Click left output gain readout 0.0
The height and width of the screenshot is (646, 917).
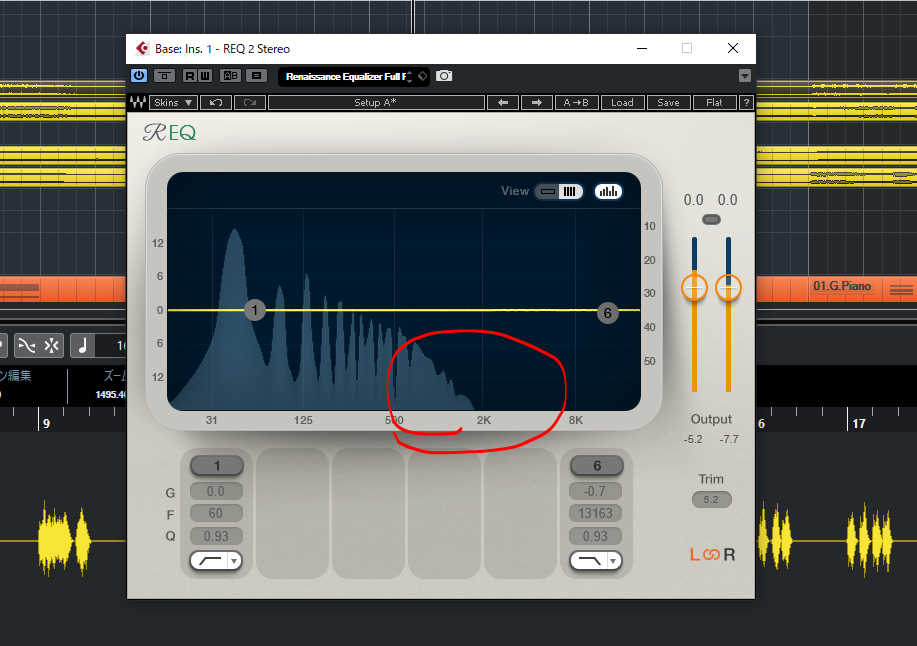click(694, 200)
